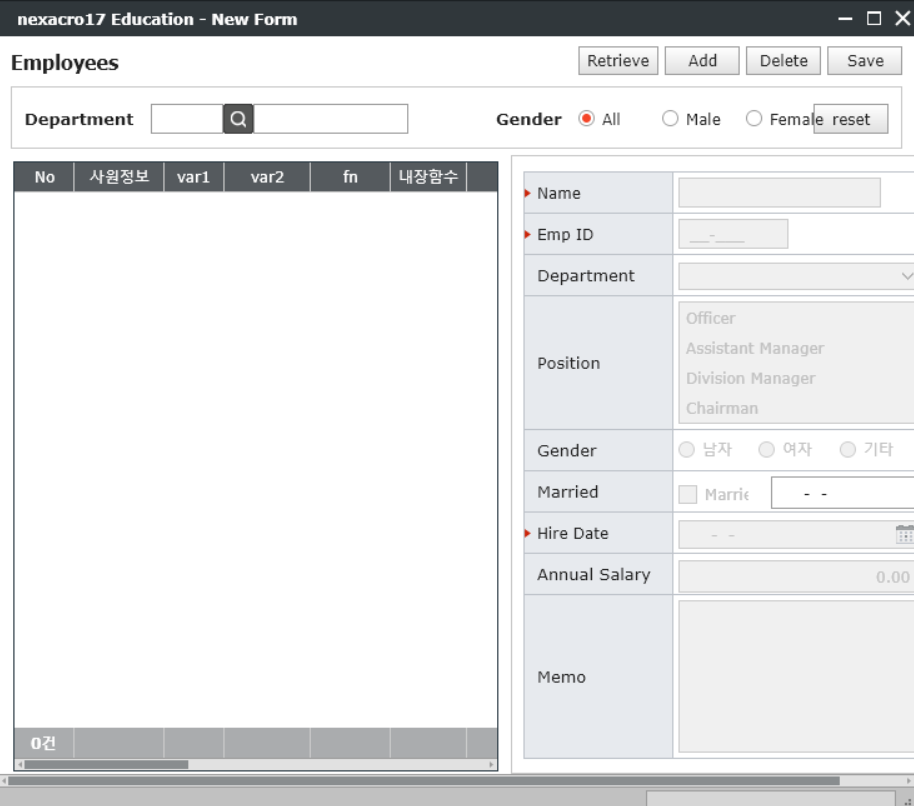Click the department name input field

click(x=331, y=119)
